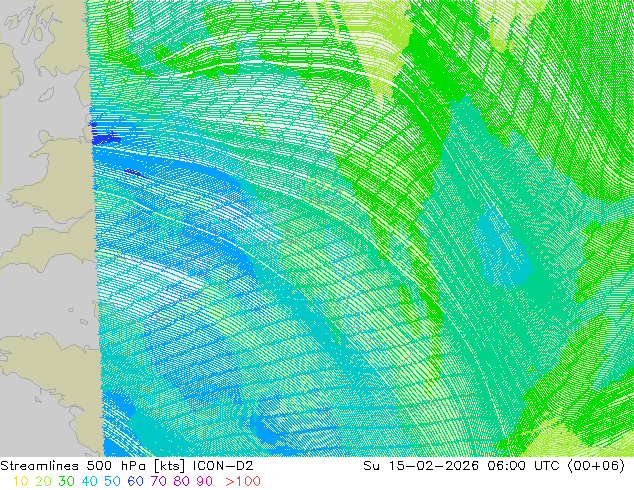Click the '50' knots legend value
The height and width of the screenshot is (490, 634).
112,481
